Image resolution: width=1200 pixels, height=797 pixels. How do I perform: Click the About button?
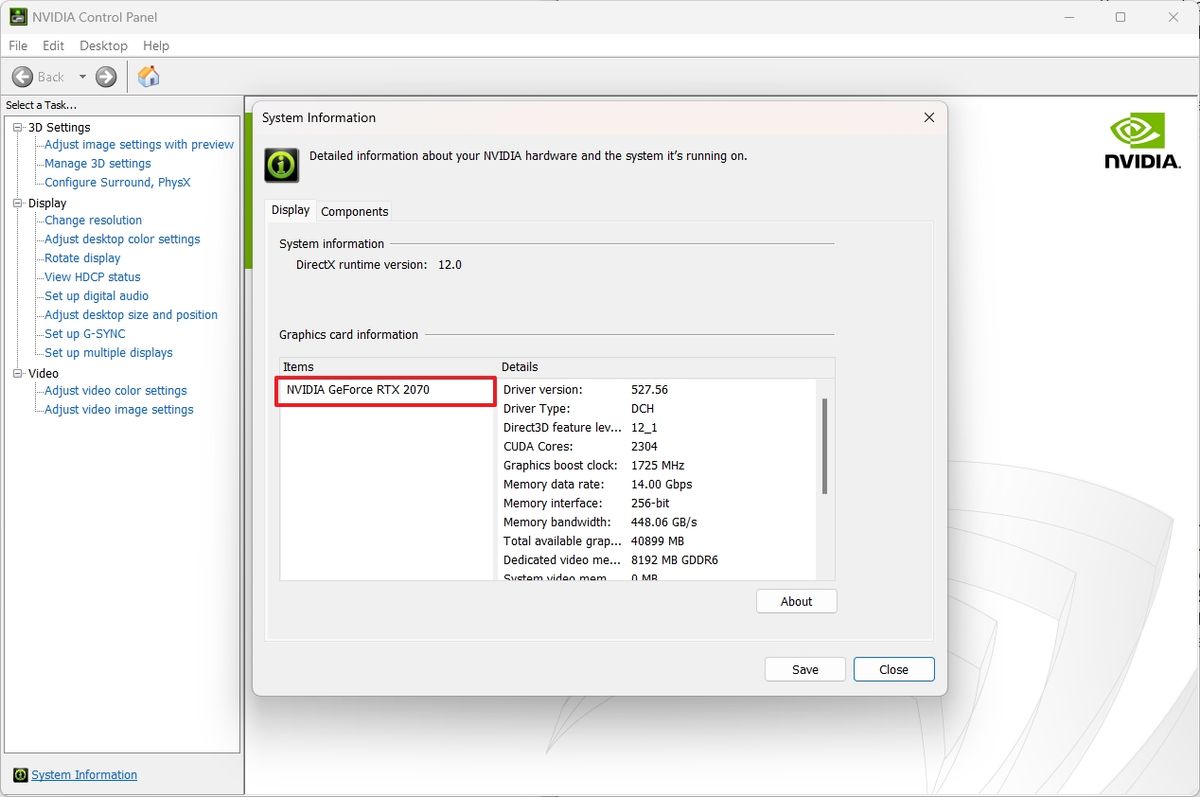pyautogui.click(x=796, y=601)
